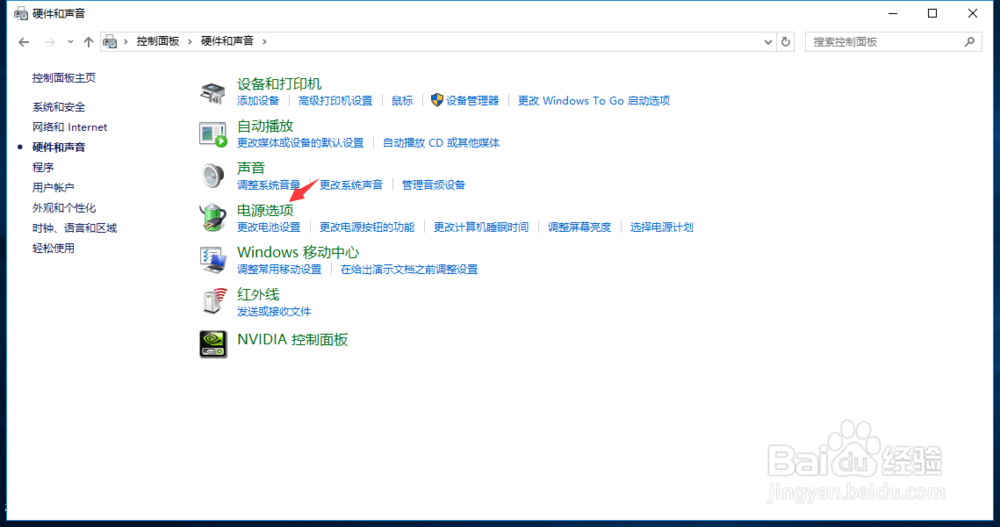The height and width of the screenshot is (527, 1000).
Task: Expand chevron after 硬件和声音 in breadcrumb
Action: point(264,41)
